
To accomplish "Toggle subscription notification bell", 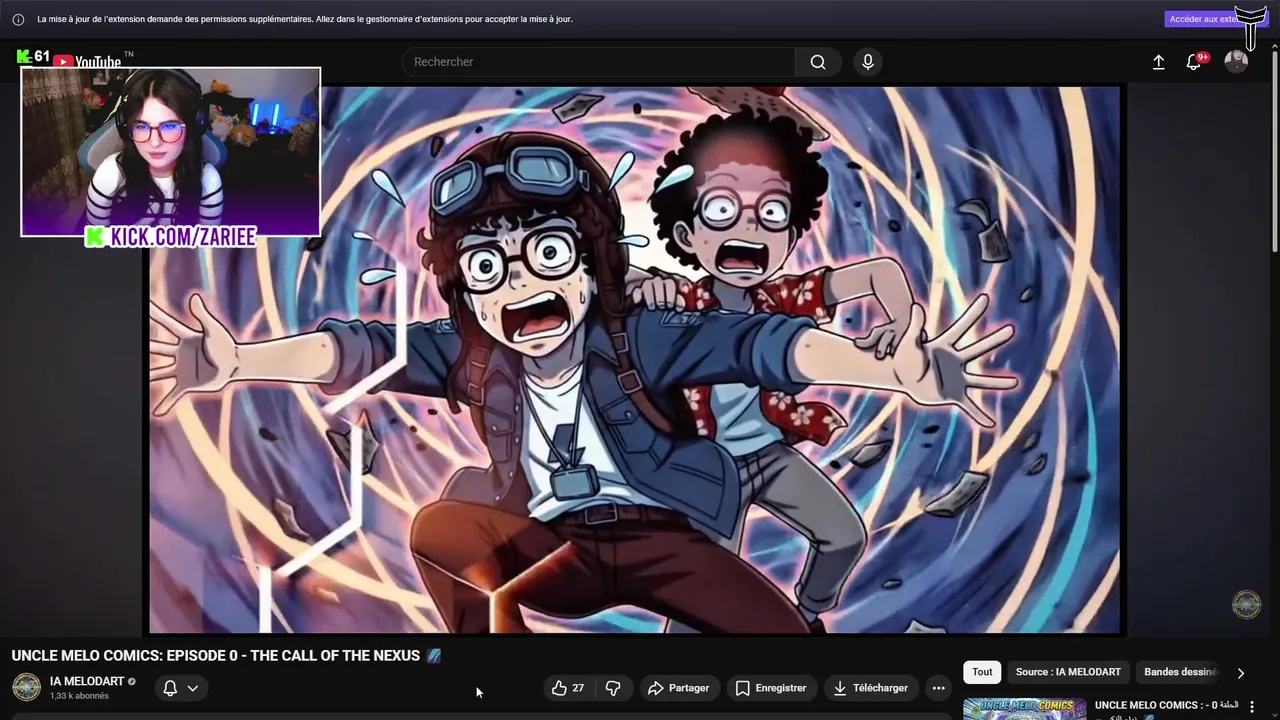I will (x=170, y=688).
